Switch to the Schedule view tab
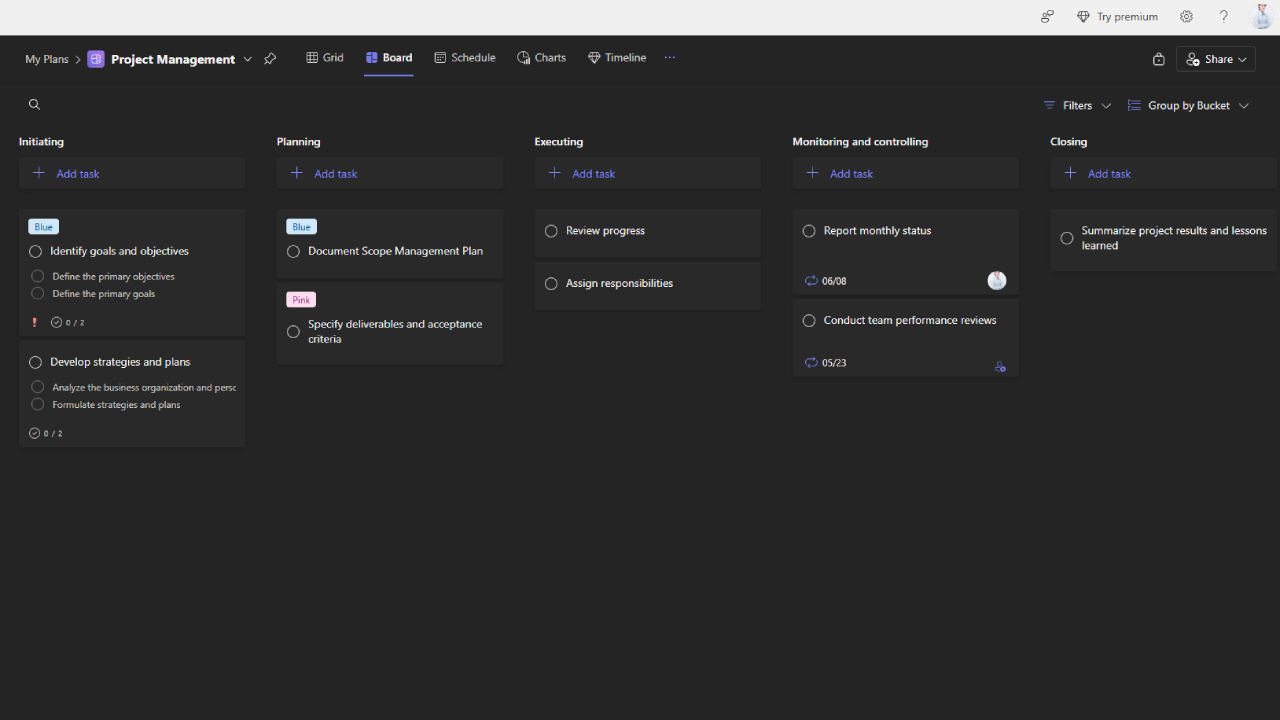1280x720 pixels. 465,57
